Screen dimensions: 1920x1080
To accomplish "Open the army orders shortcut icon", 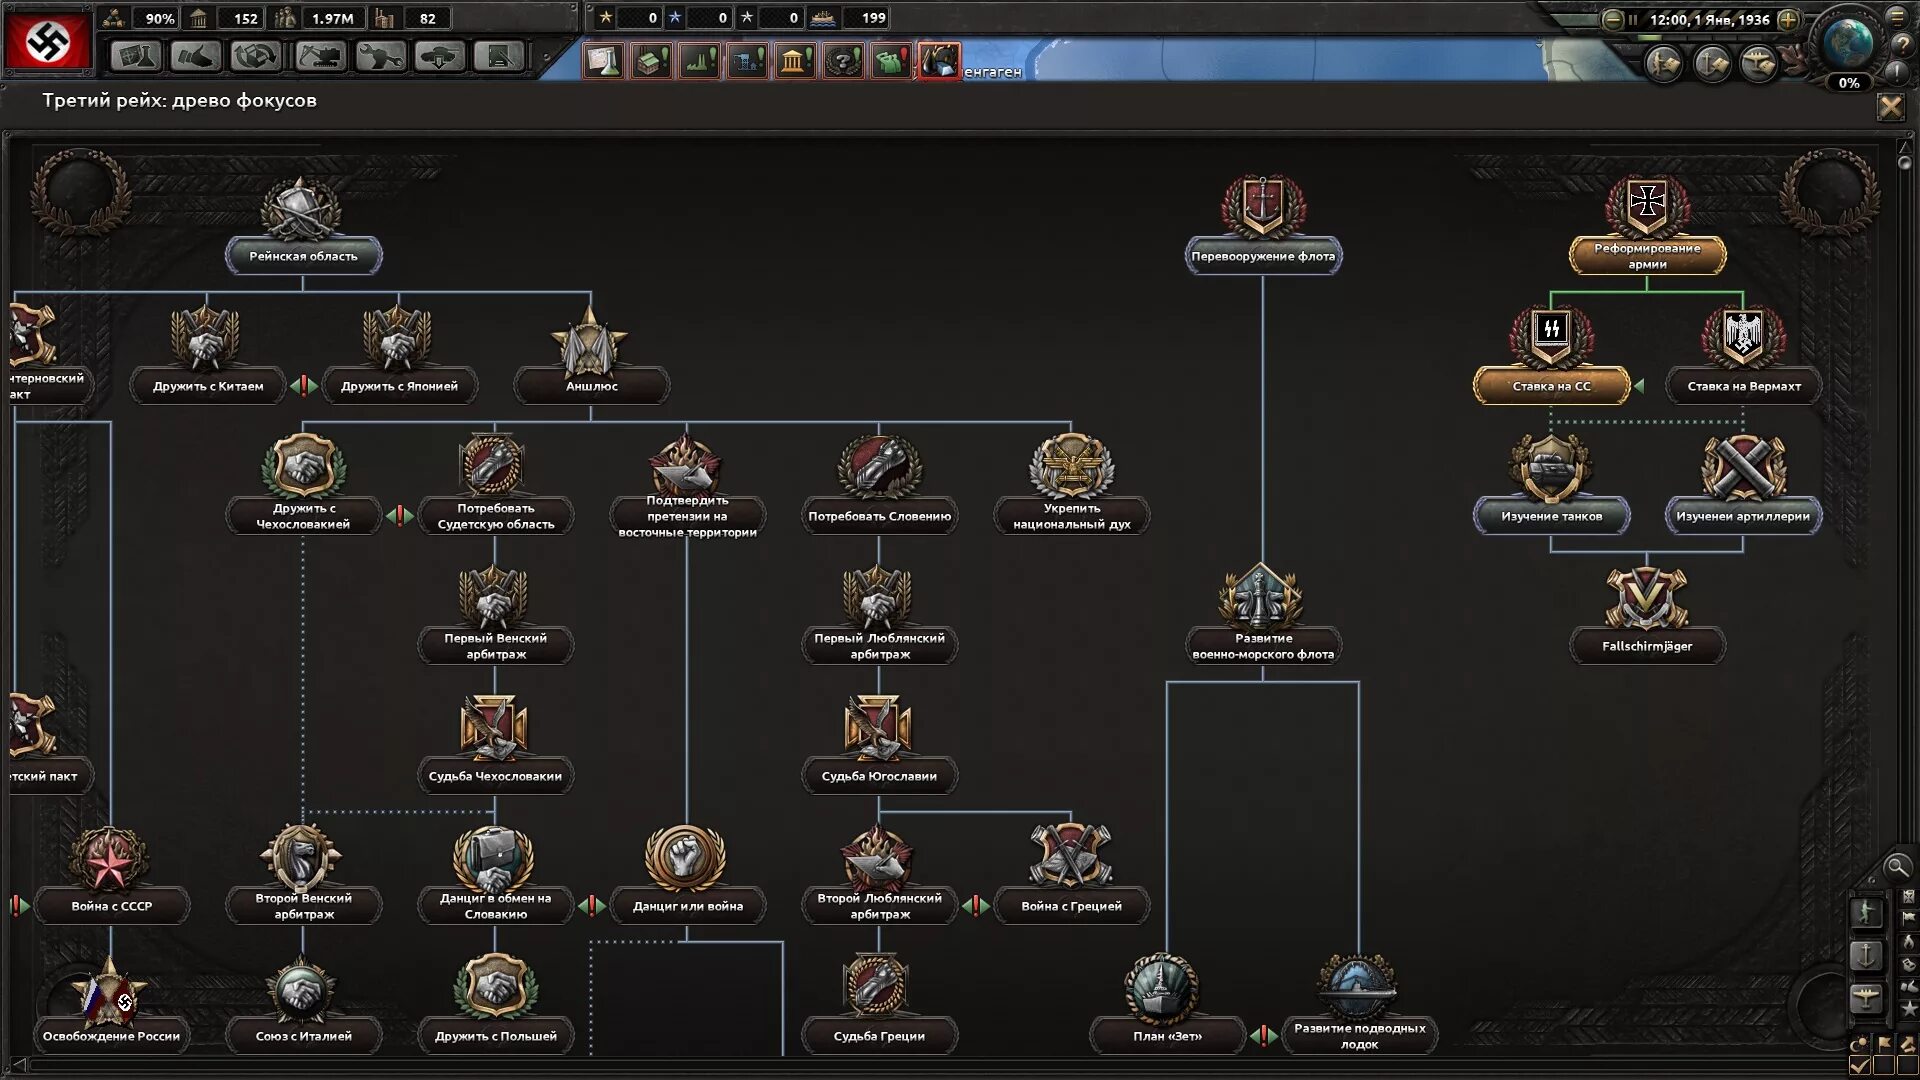I will pyautogui.click(x=1663, y=64).
